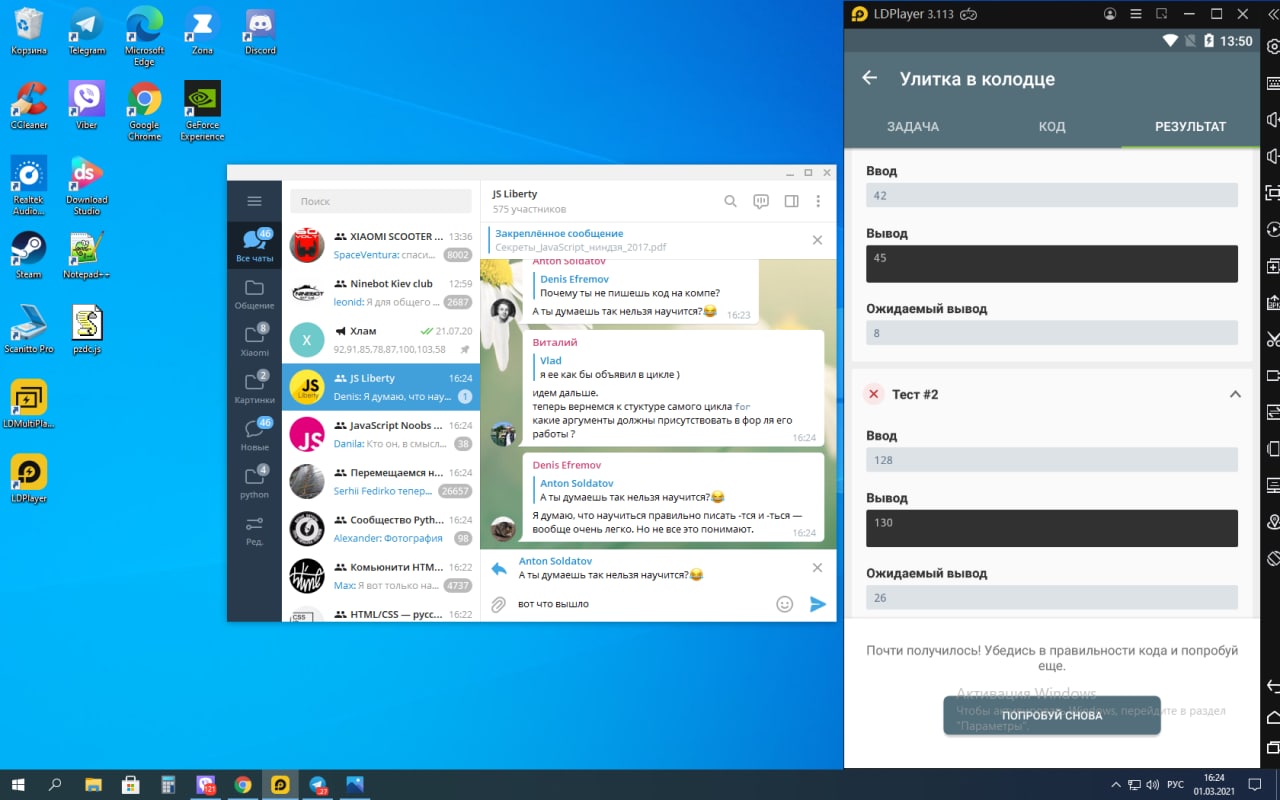
Task: Open Chrome from taskbar
Action: point(242,785)
